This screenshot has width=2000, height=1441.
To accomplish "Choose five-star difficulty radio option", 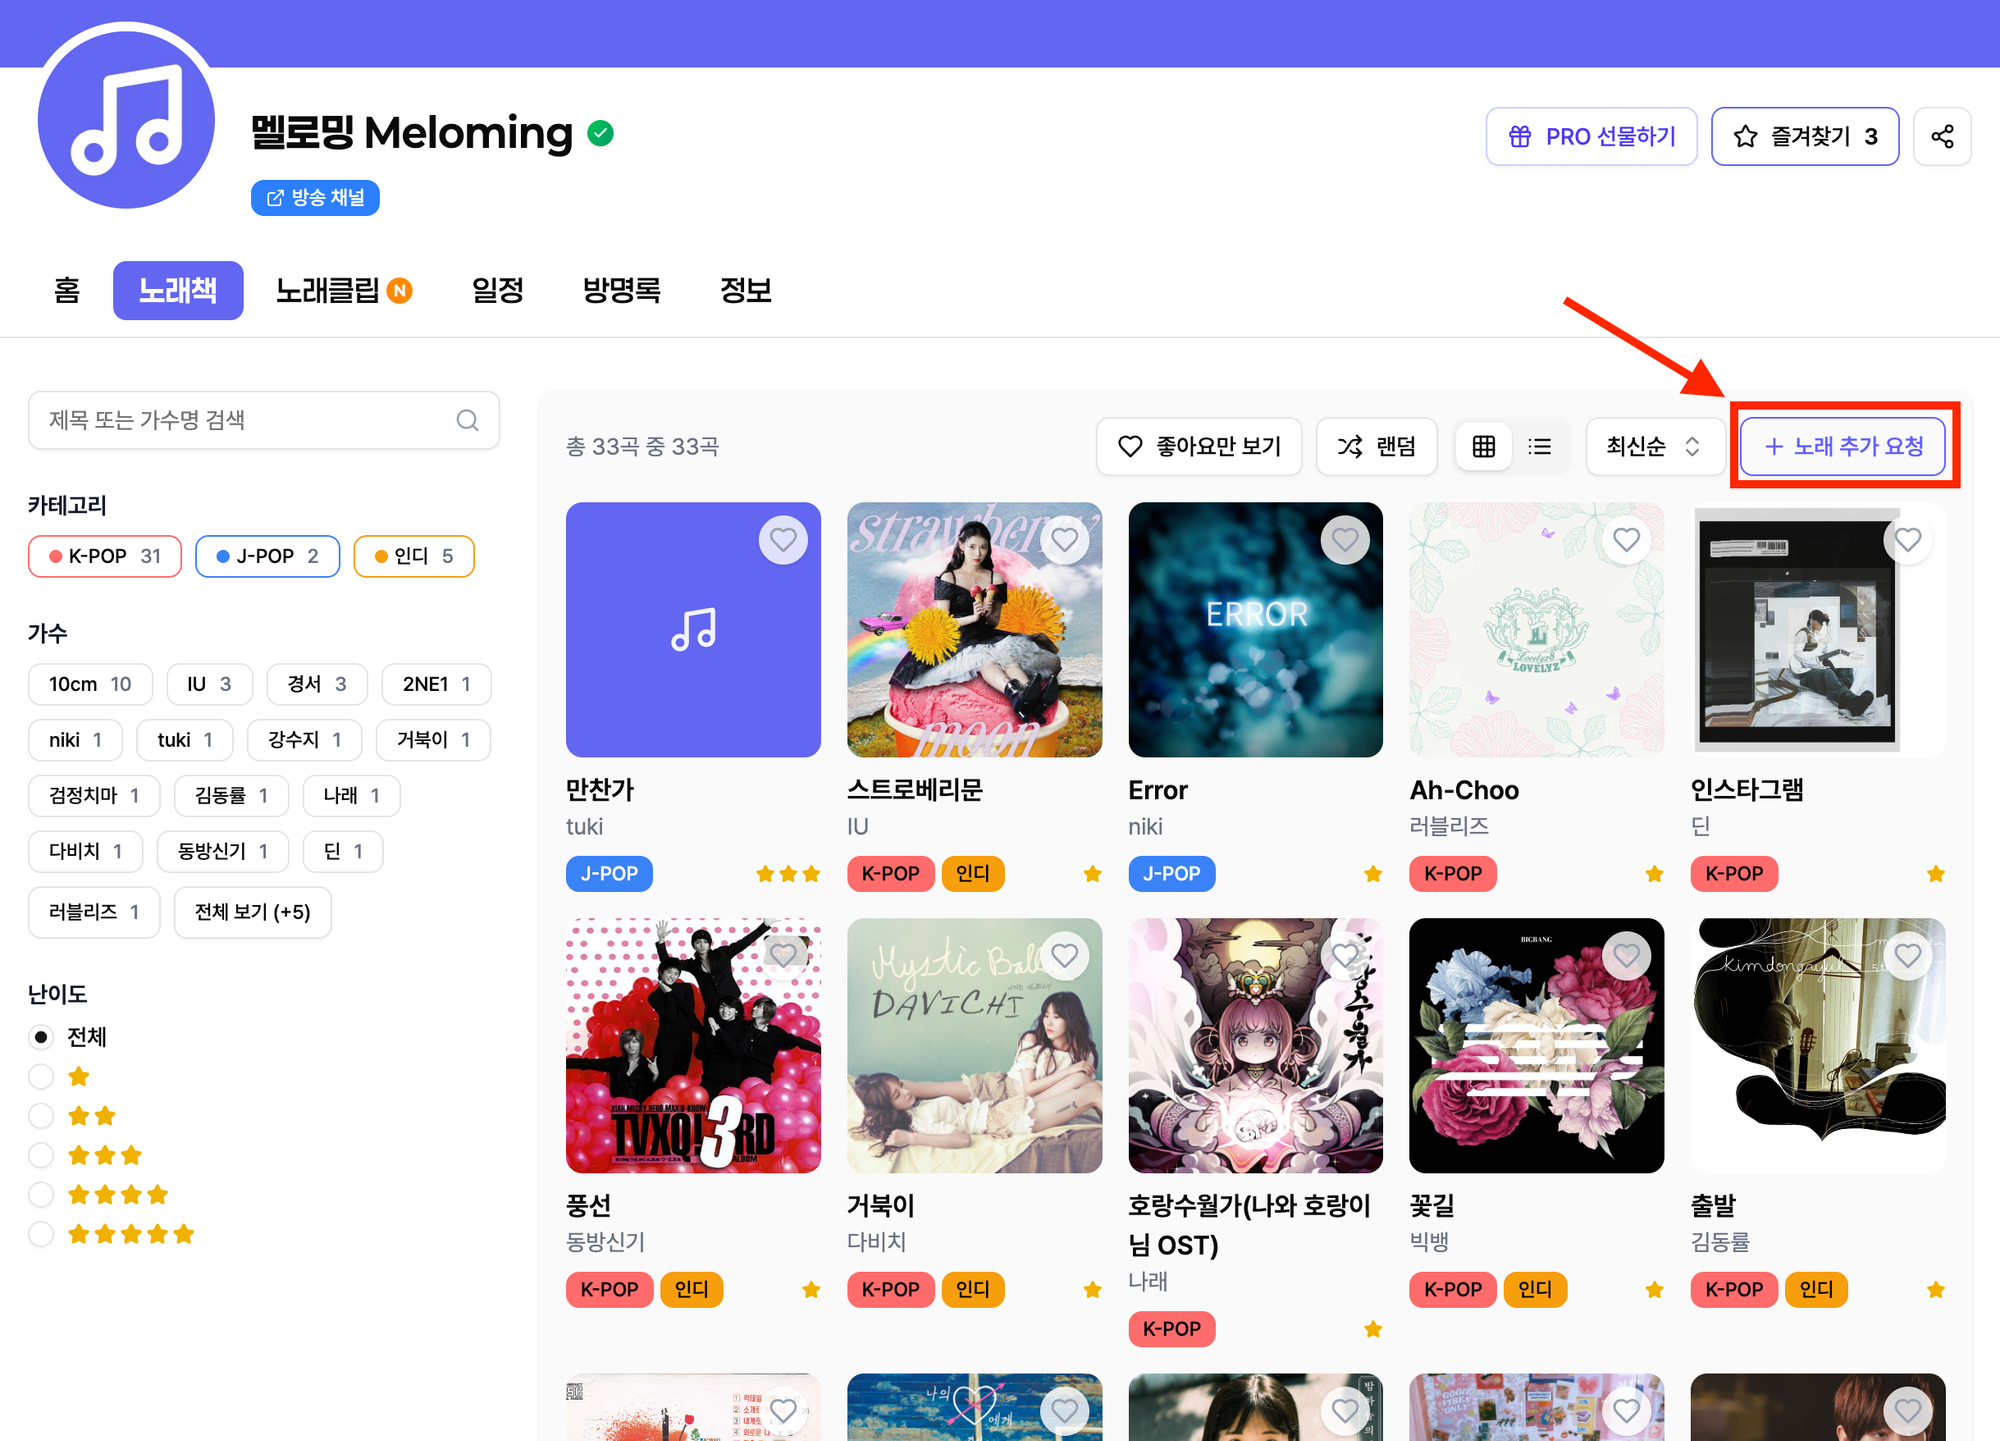I will [41, 1233].
